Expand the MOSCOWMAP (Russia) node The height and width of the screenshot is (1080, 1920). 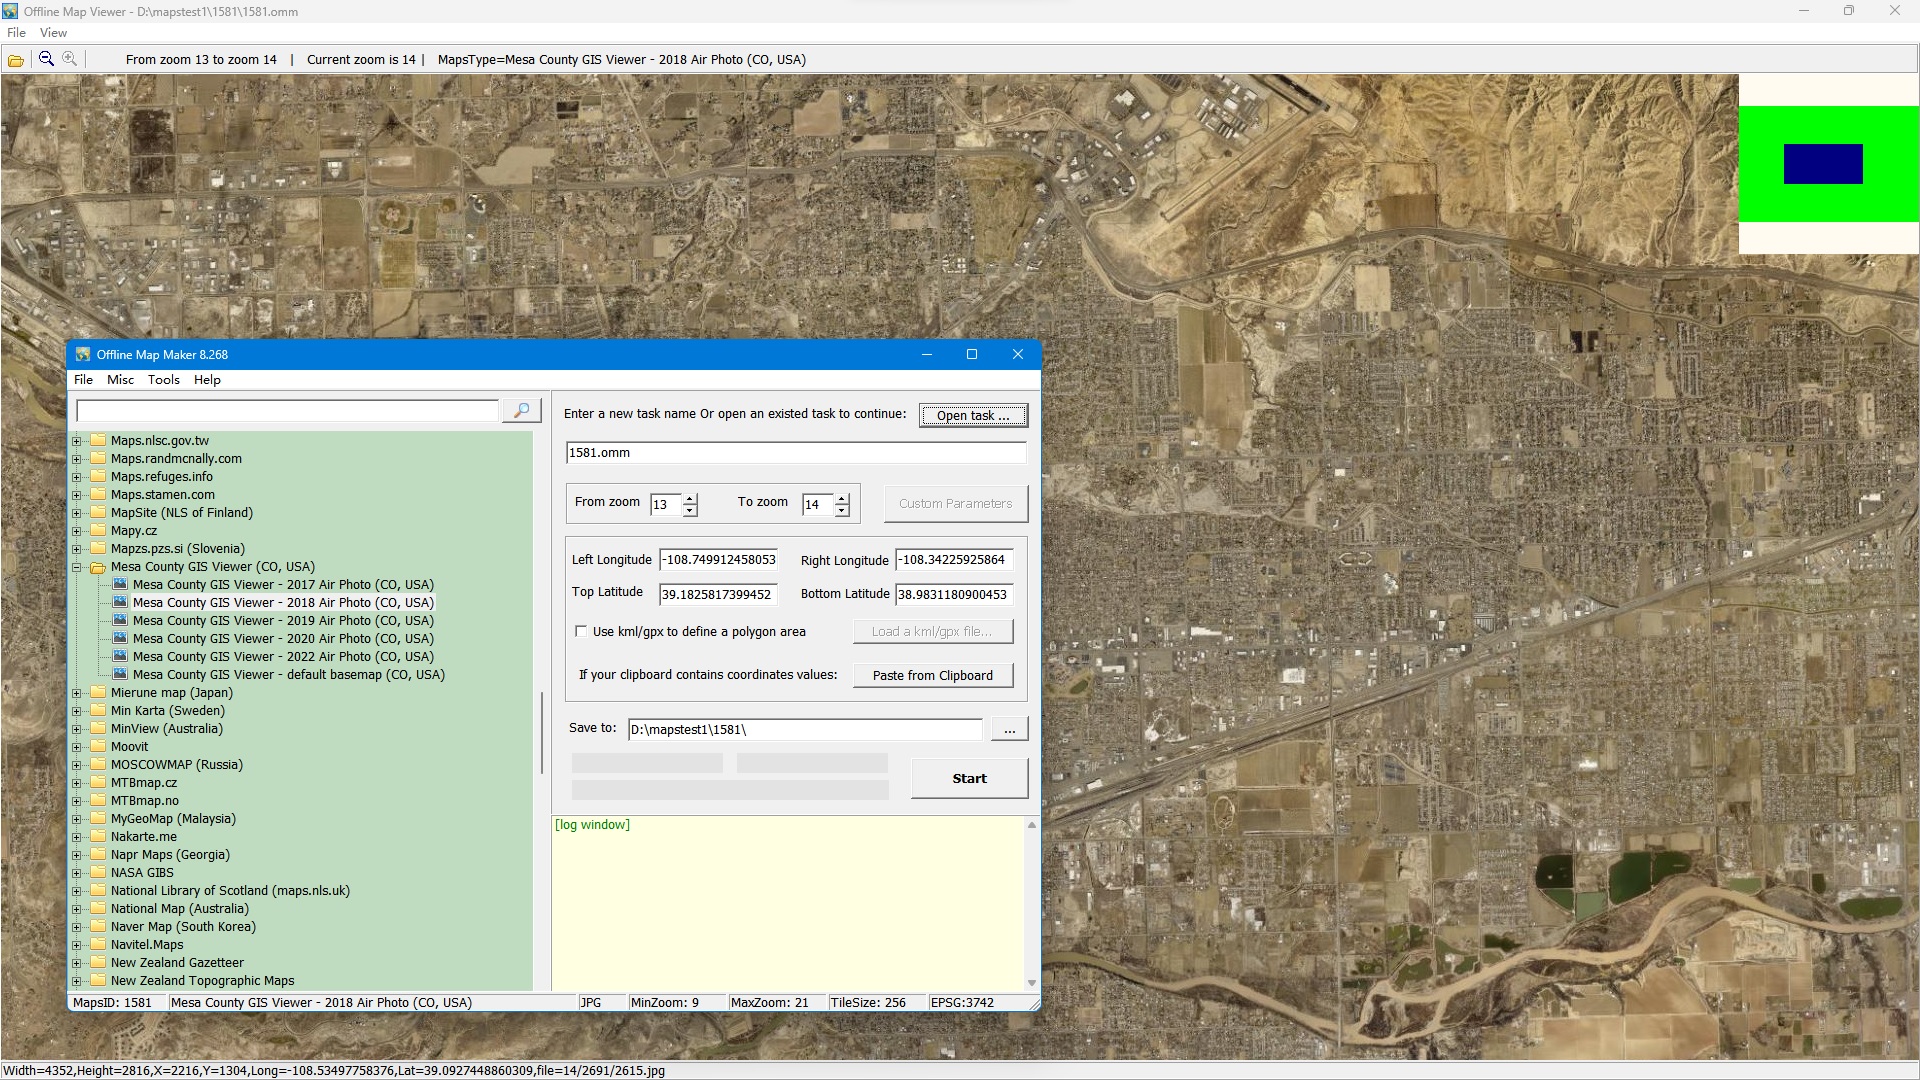coord(76,764)
